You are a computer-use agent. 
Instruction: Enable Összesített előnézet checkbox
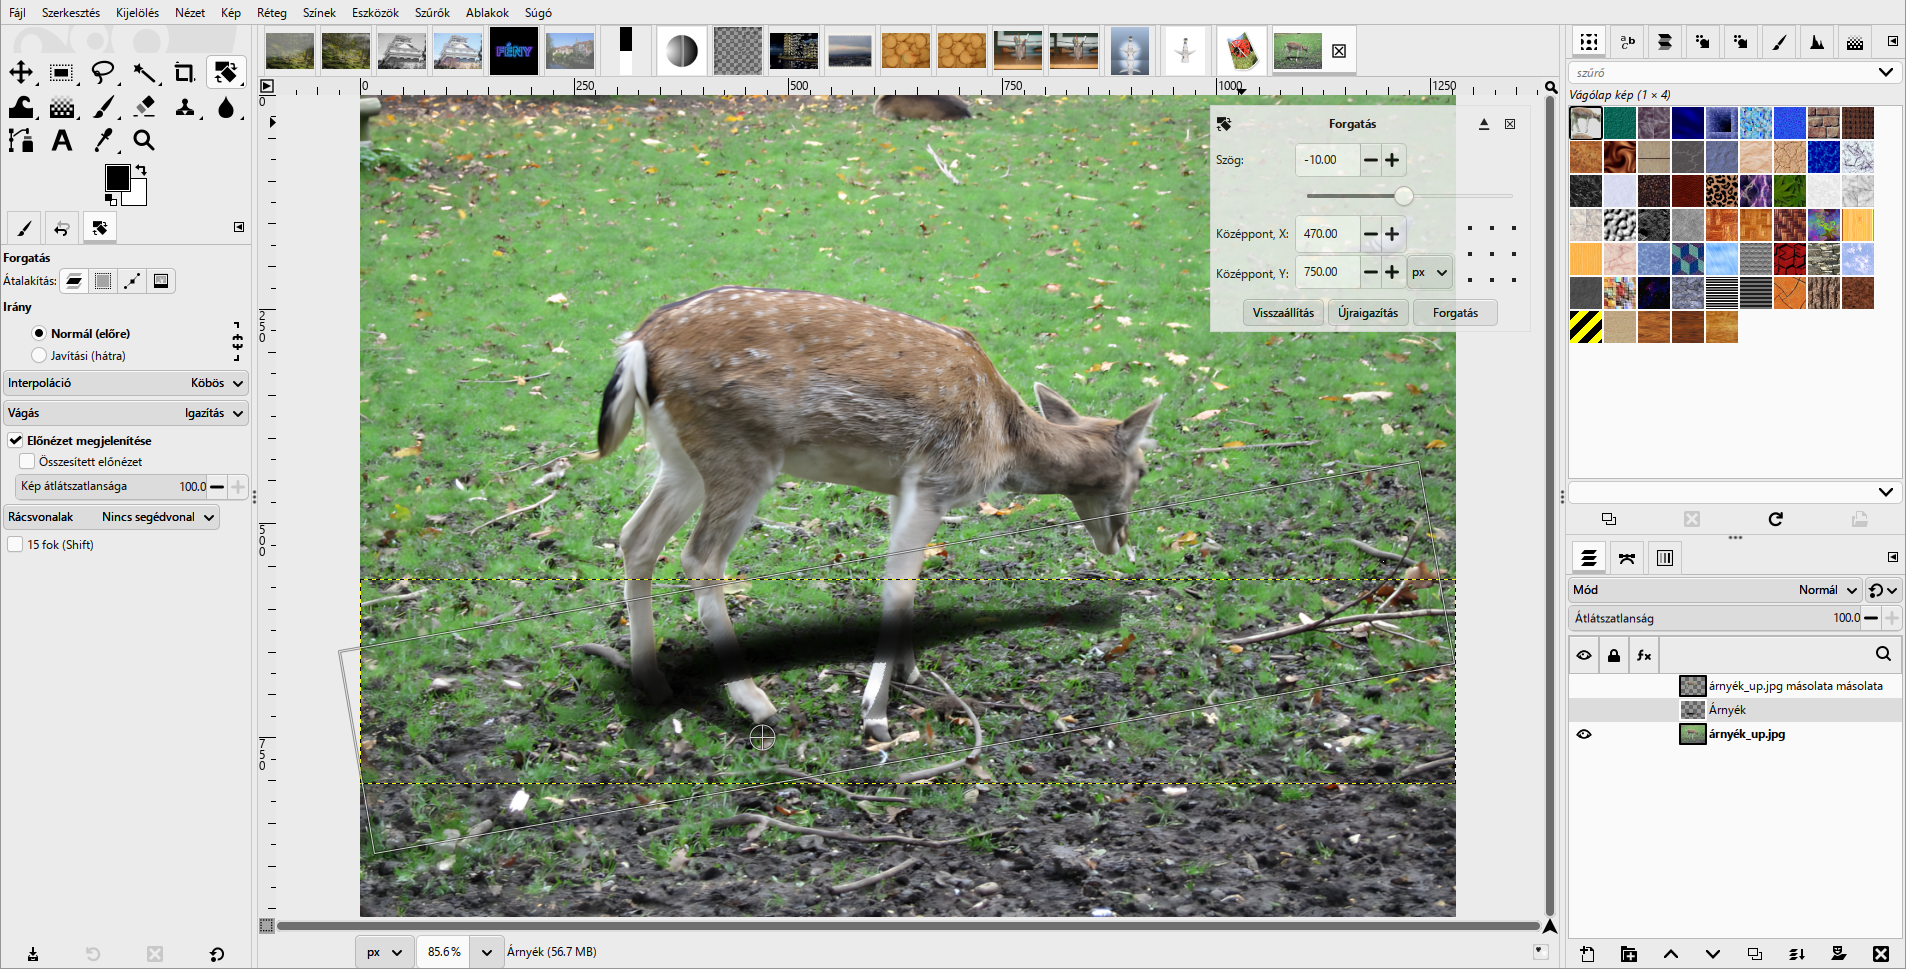[x=27, y=461]
